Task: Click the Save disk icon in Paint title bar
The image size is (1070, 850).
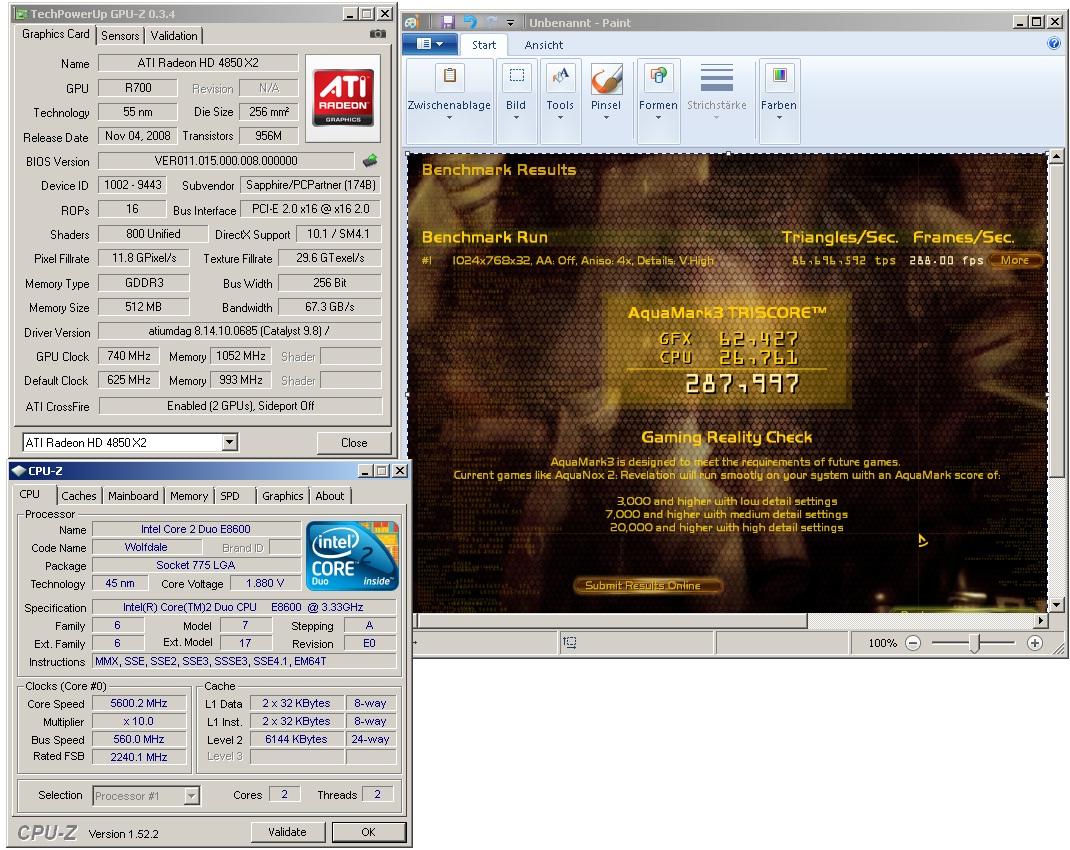Action: 448,23
